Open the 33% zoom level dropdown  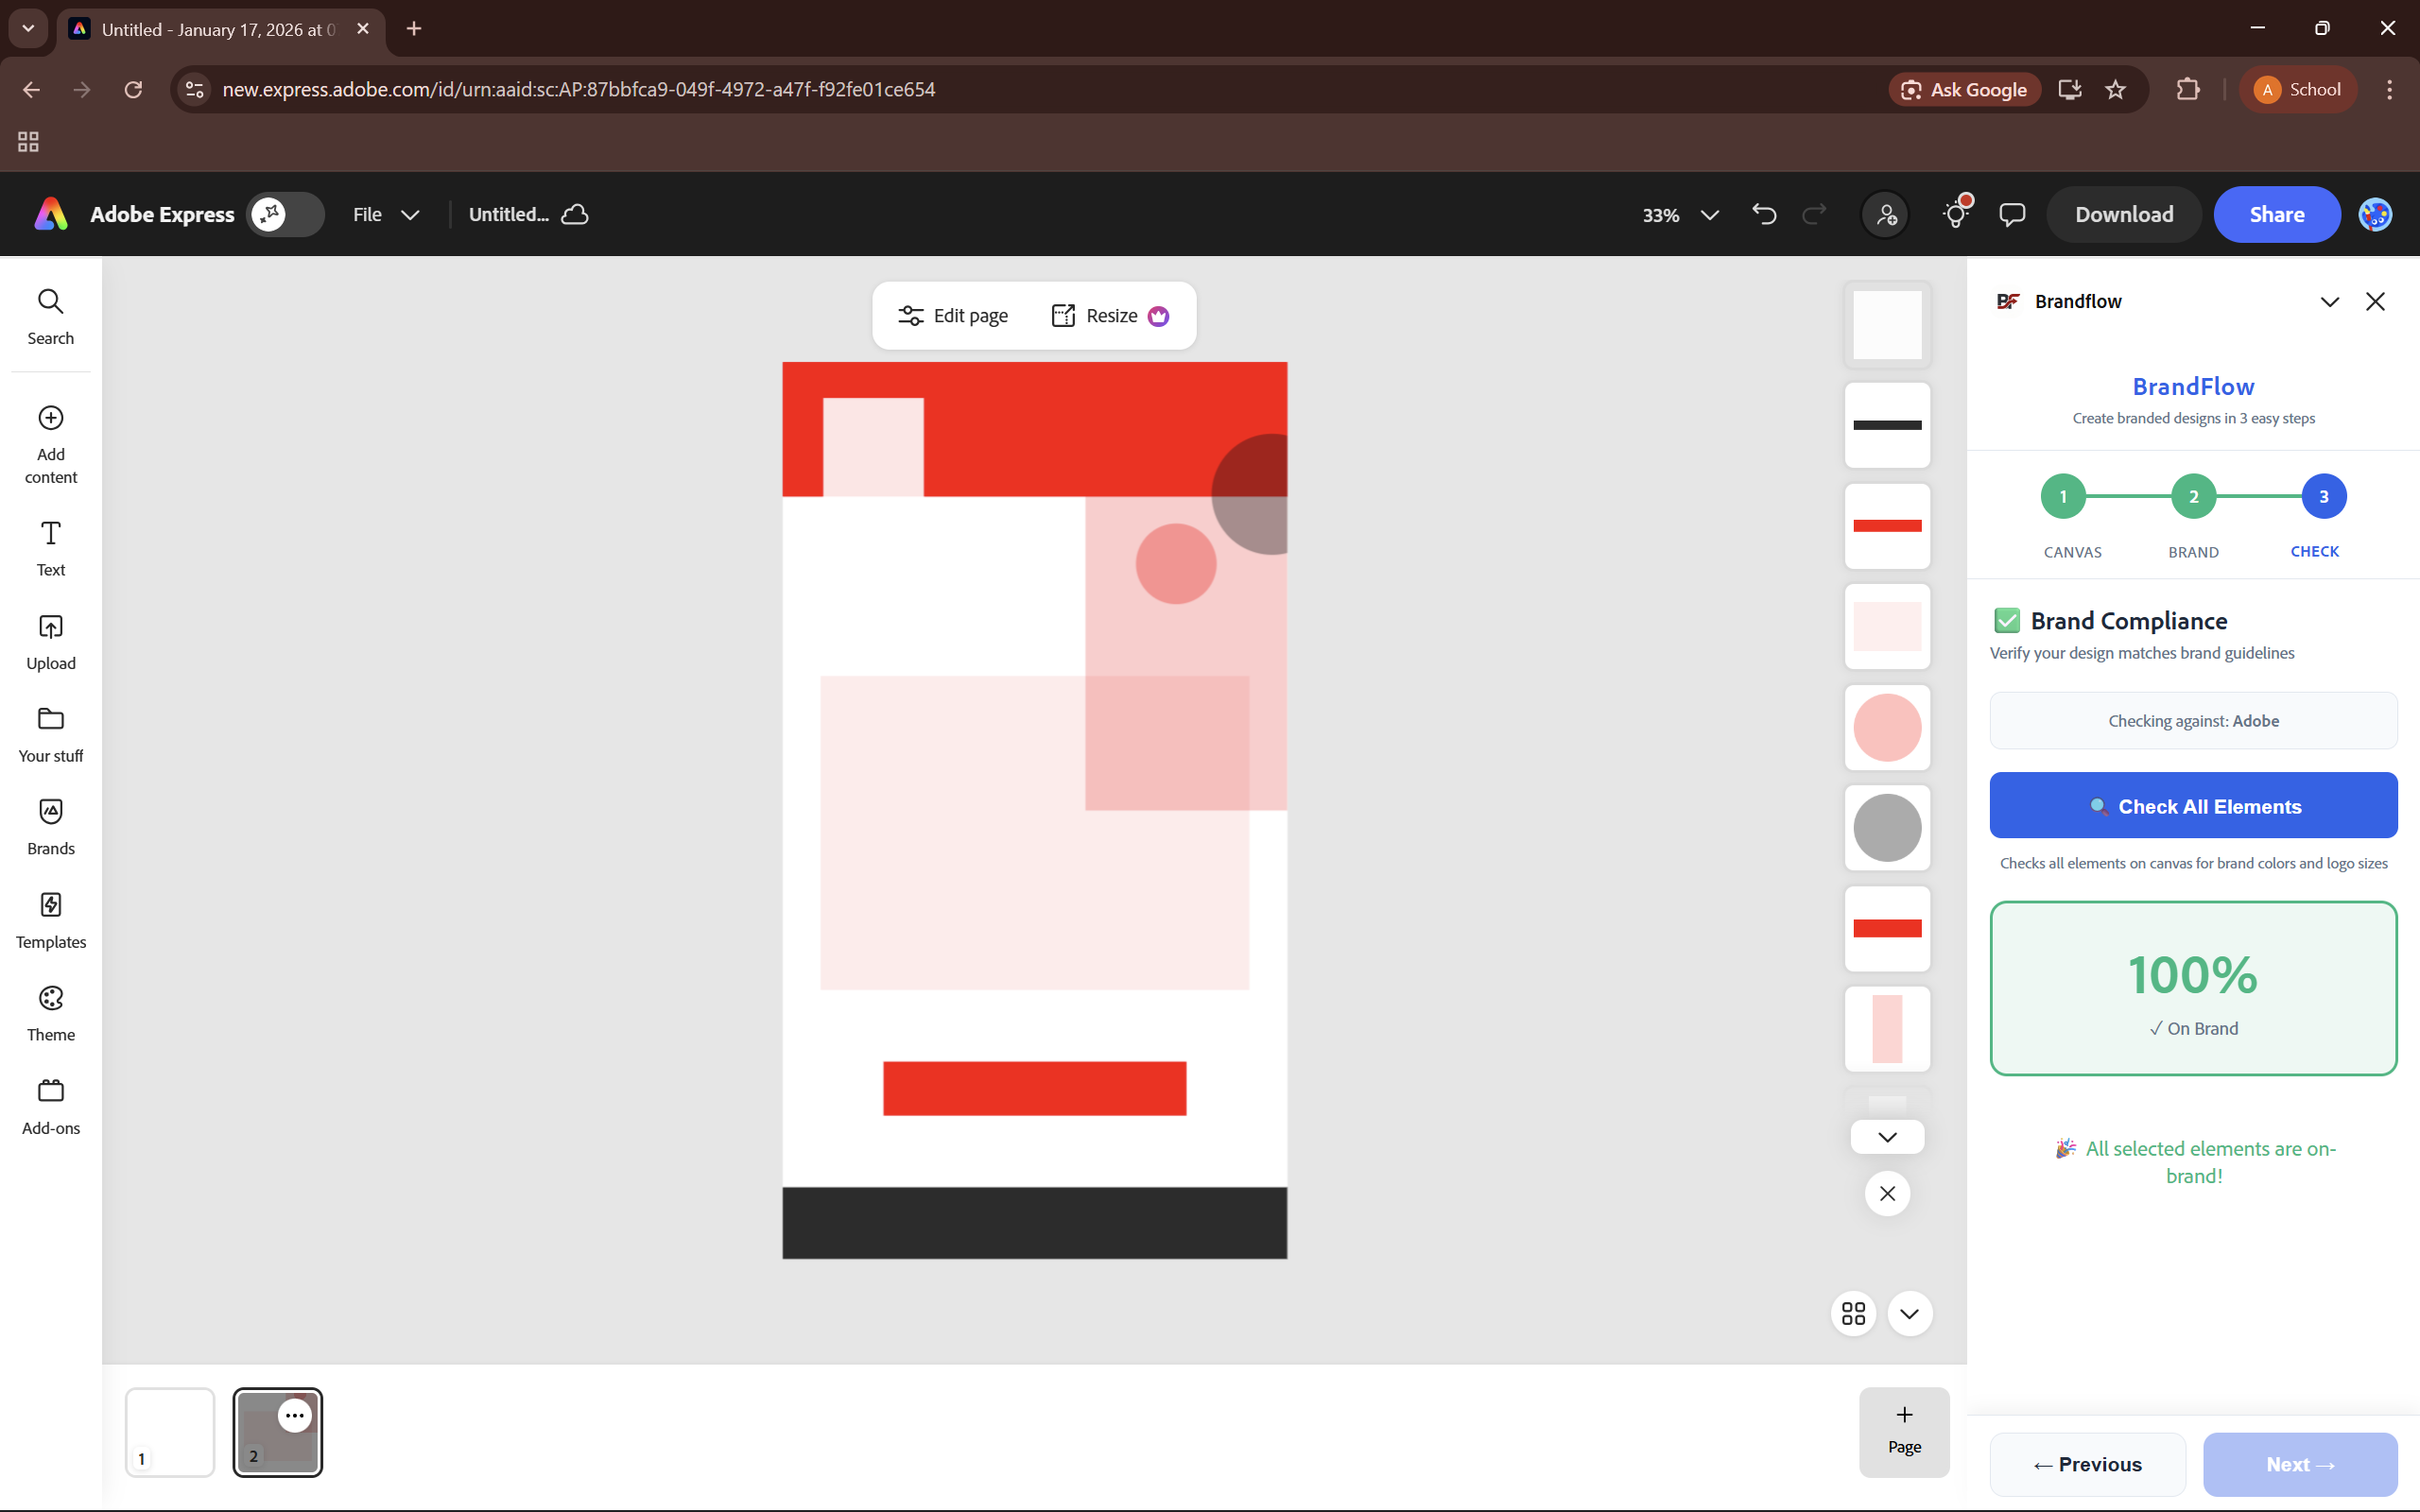click(1679, 215)
